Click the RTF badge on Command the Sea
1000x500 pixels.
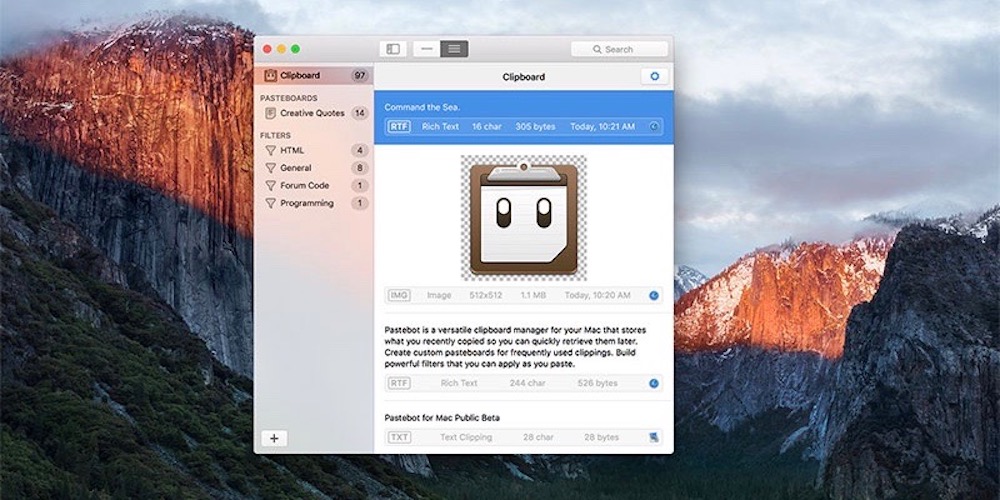(x=398, y=127)
